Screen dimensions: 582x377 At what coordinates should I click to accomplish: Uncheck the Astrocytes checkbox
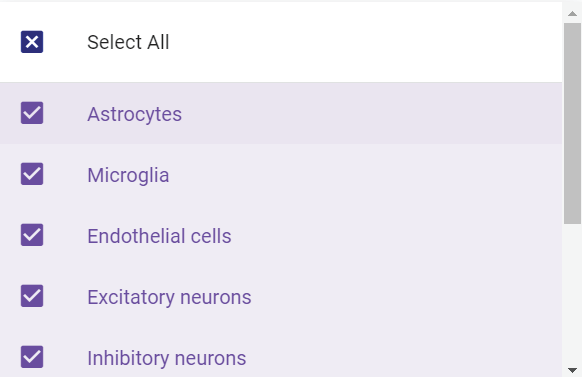pyautogui.click(x=32, y=113)
